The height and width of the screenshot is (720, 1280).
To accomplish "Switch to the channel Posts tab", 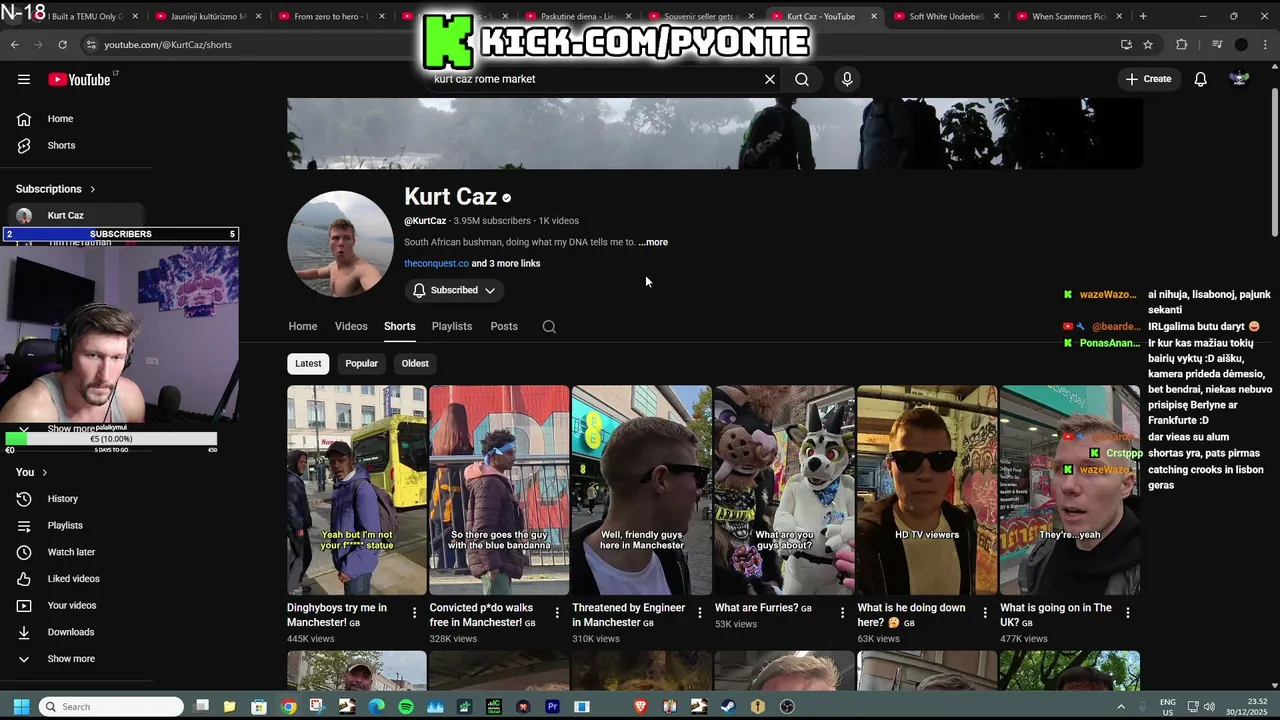I will 504,326.
